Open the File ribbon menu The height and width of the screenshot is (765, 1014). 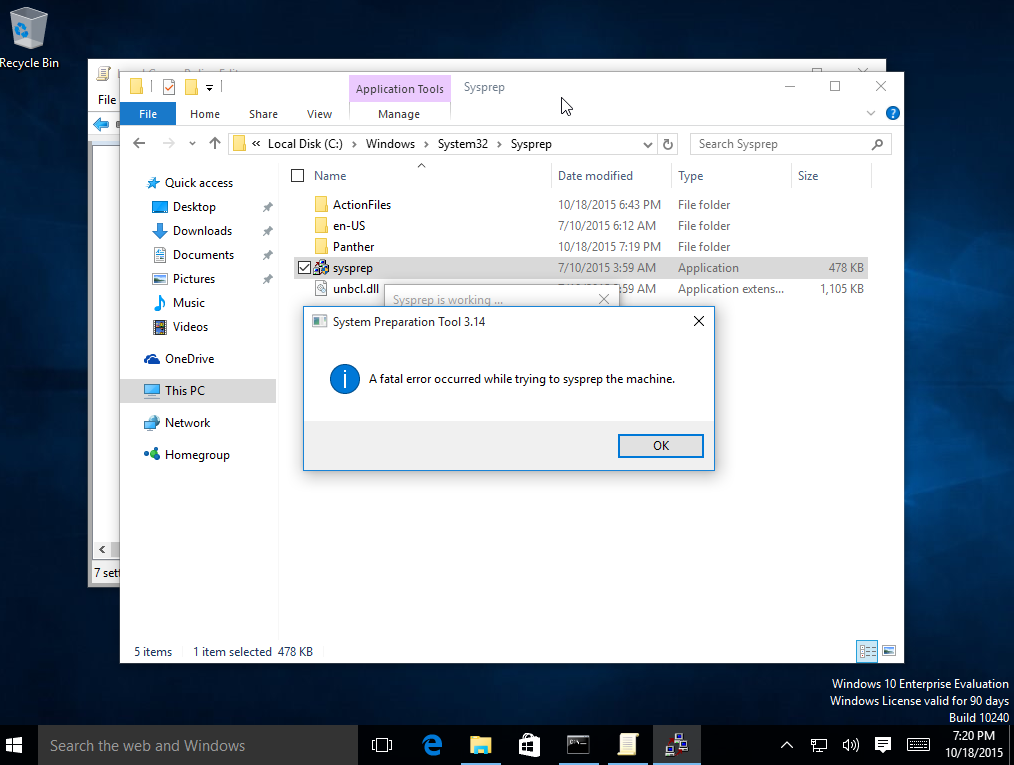(148, 114)
